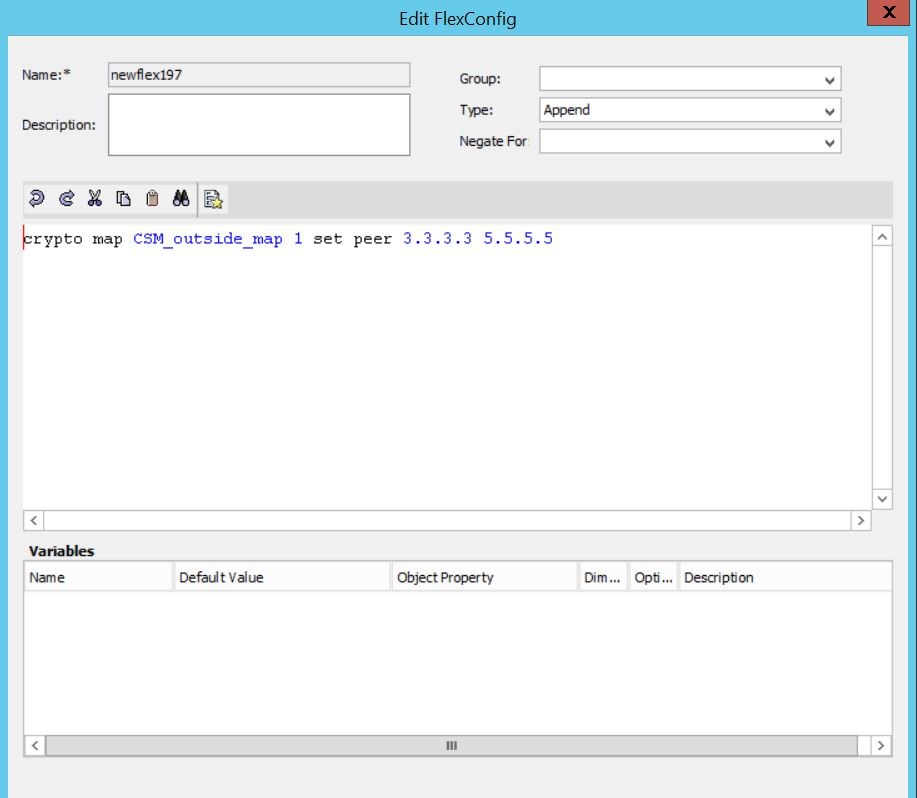Click the Default Value column header
The width and height of the screenshot is (917, 798).
282,577
